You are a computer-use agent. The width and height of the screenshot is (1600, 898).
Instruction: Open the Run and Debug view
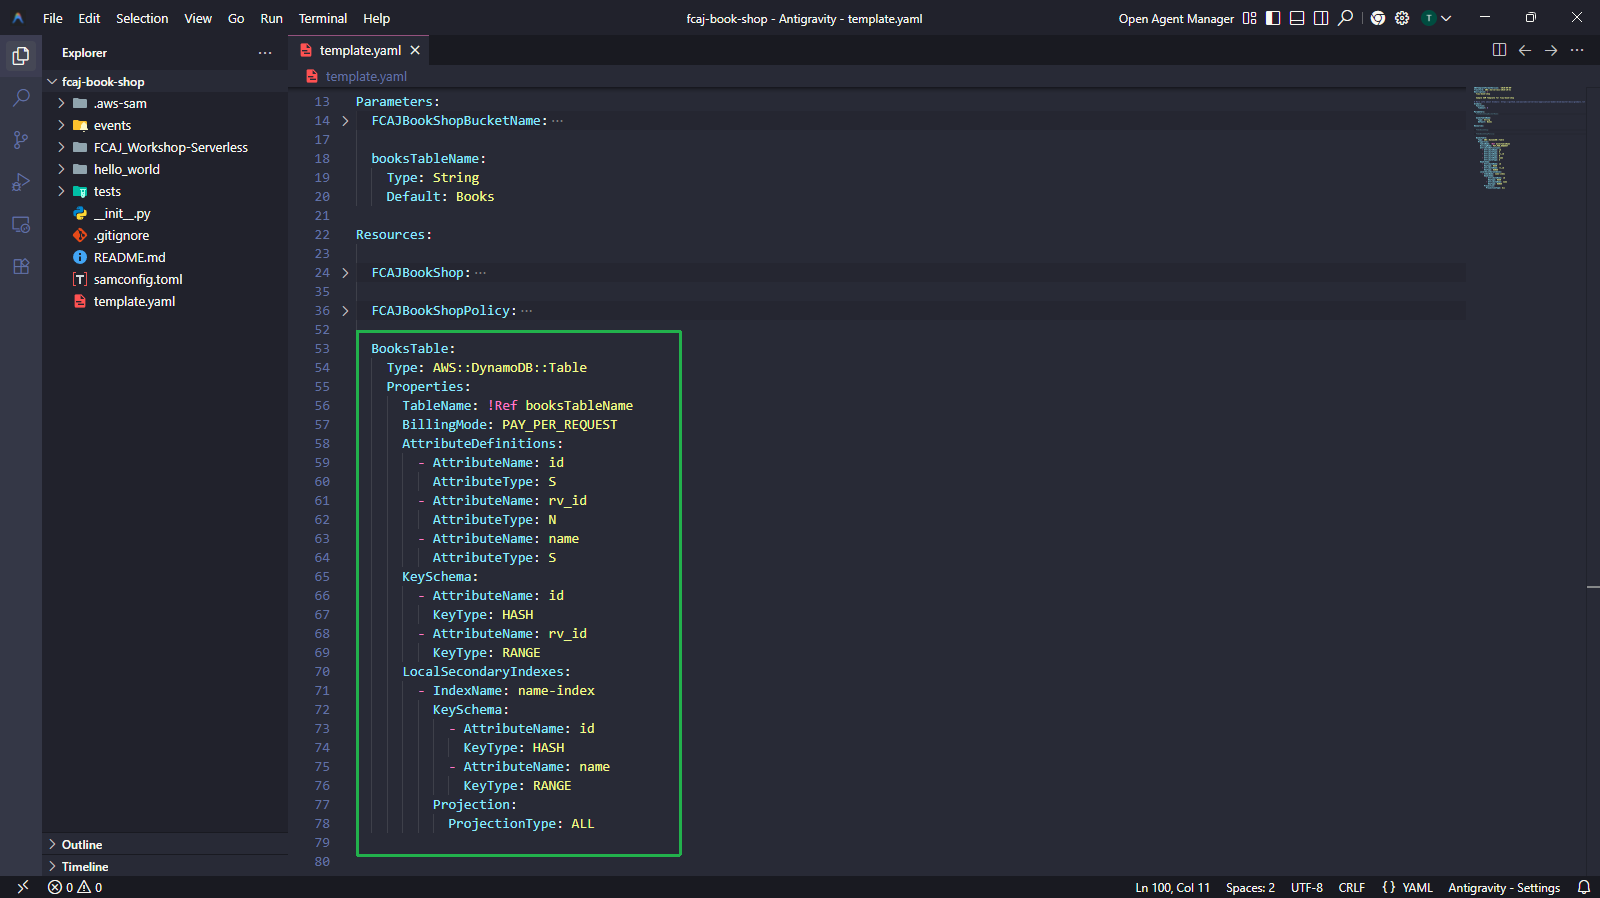(21, 182)
